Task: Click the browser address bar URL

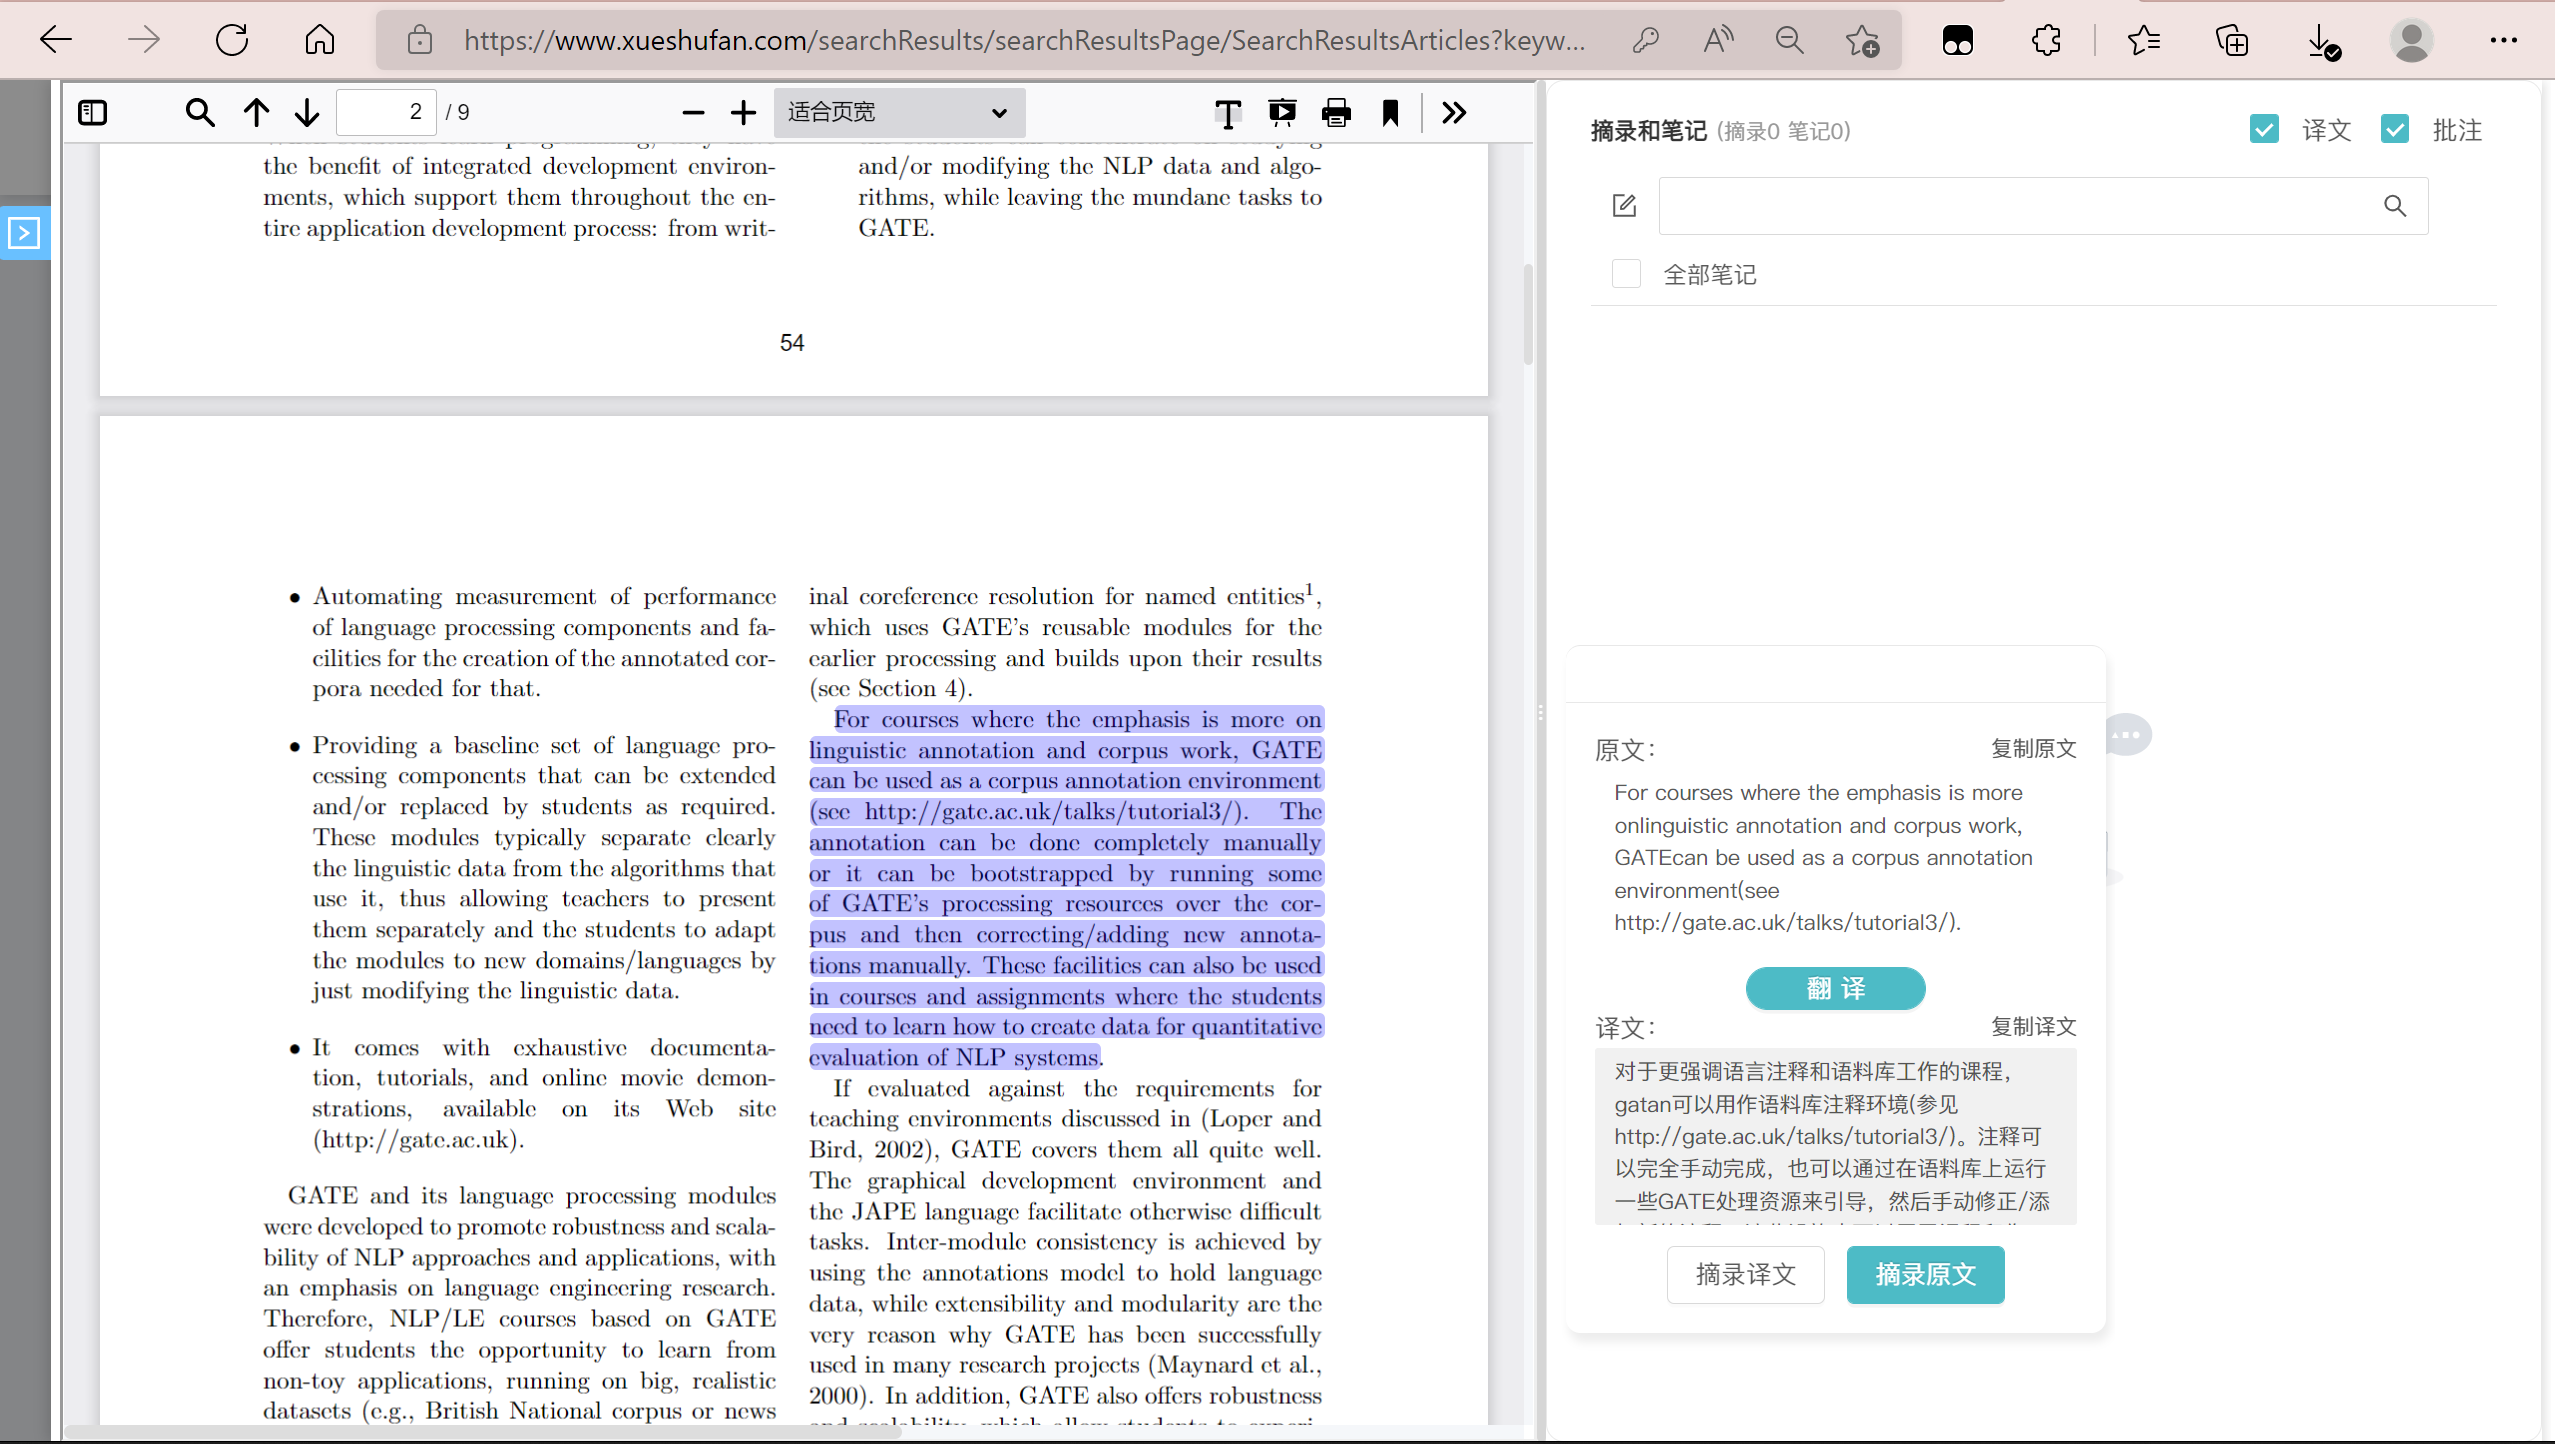Action: (x=1024, y=40)
